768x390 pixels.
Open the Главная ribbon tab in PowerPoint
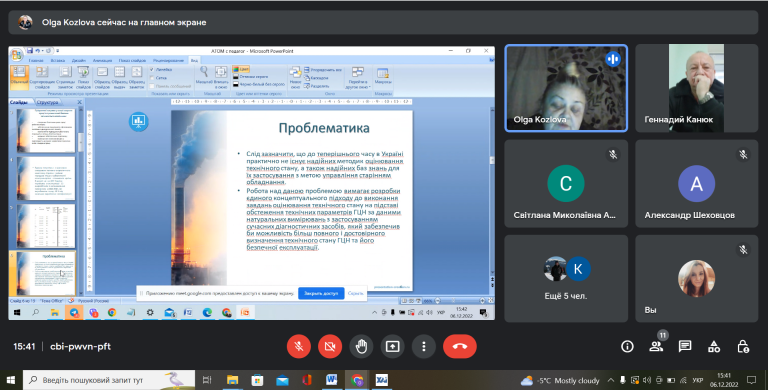tap(36, 60)
